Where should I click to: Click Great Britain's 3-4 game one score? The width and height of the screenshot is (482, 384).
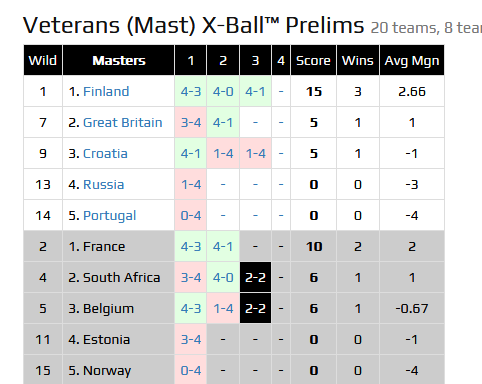(191, 123)
